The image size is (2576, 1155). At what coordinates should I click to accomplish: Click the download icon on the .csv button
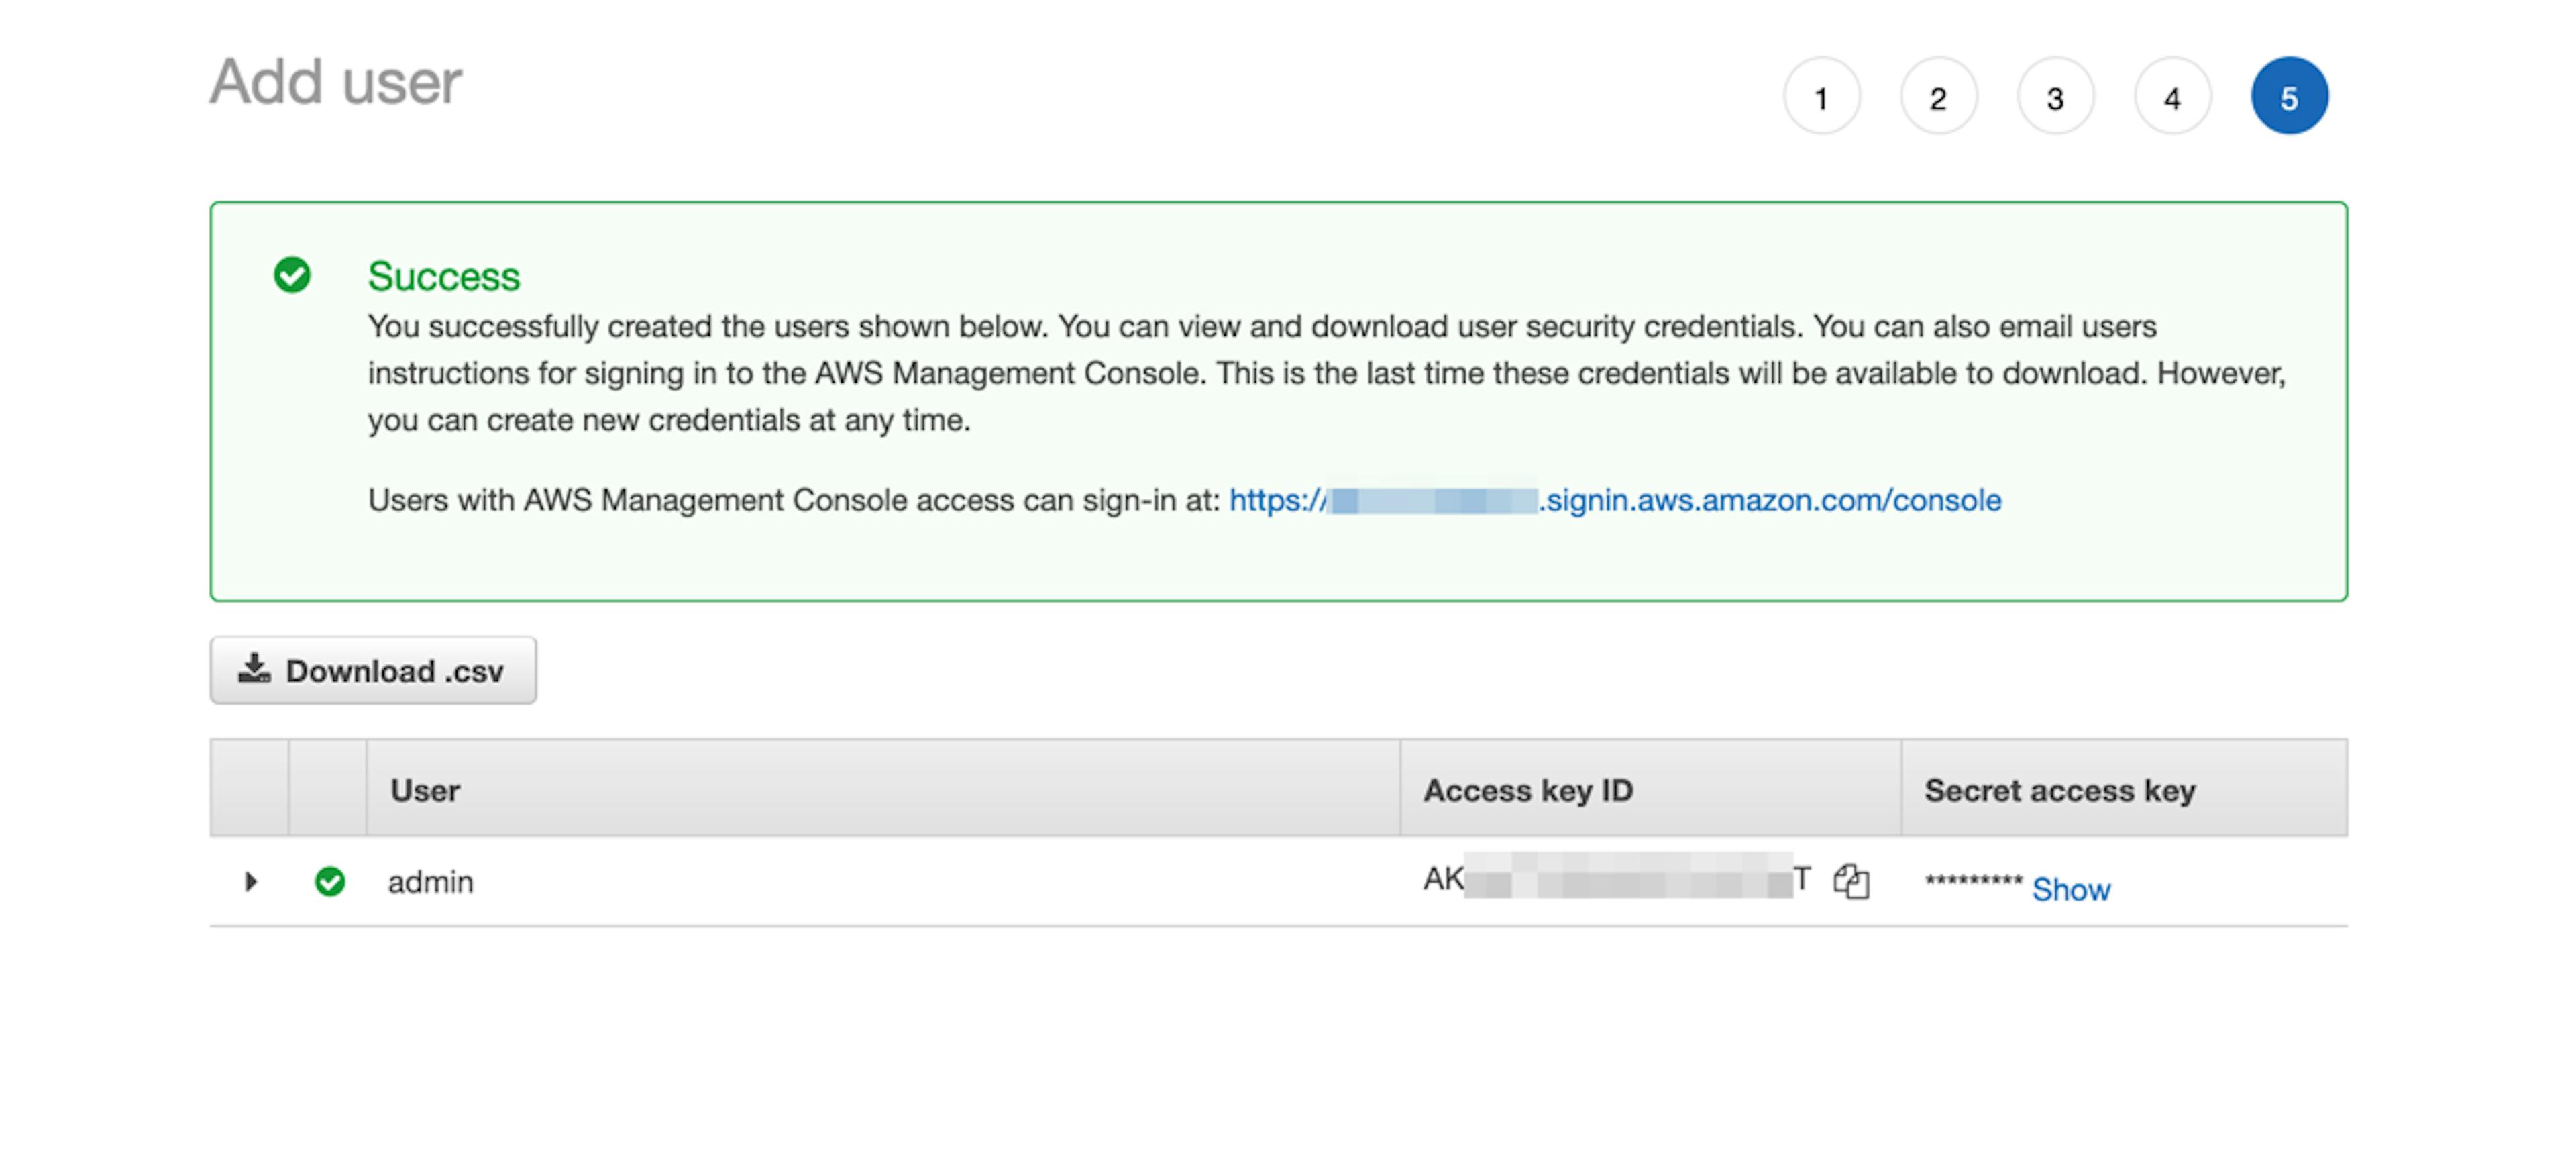pos(254,670)
